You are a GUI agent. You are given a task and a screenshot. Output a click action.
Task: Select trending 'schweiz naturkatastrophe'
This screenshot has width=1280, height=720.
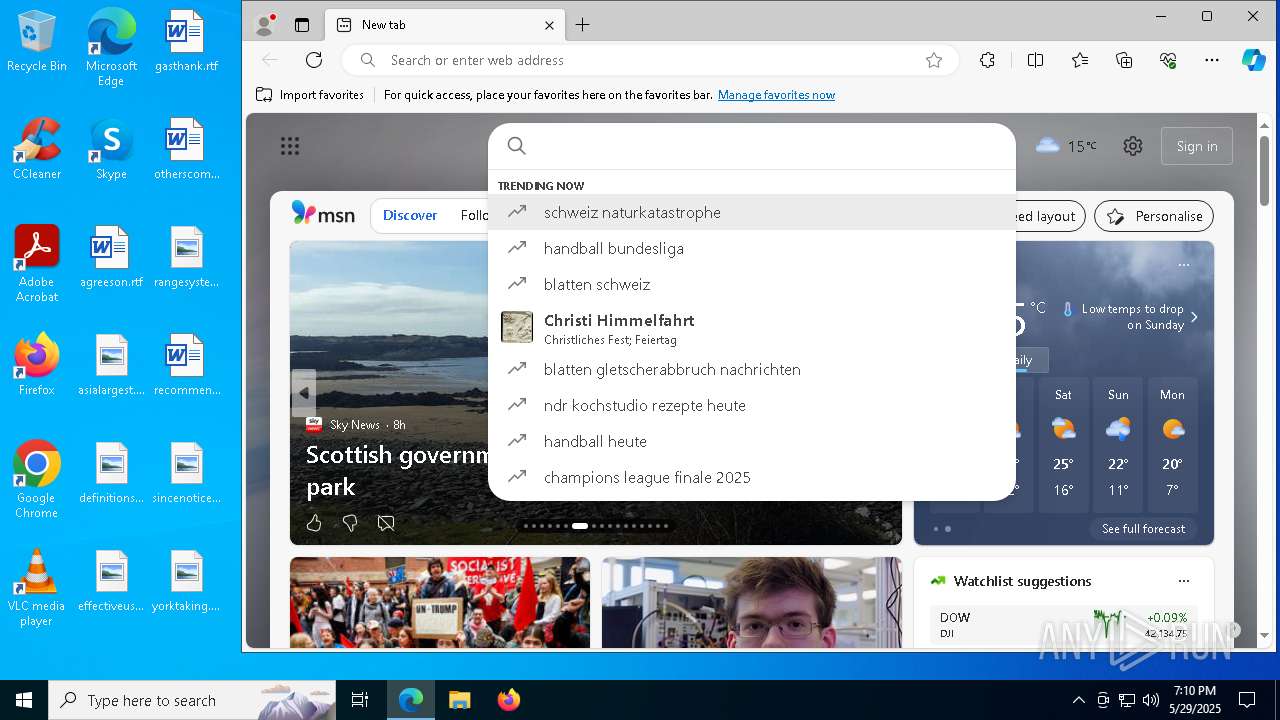pos(752,212)
